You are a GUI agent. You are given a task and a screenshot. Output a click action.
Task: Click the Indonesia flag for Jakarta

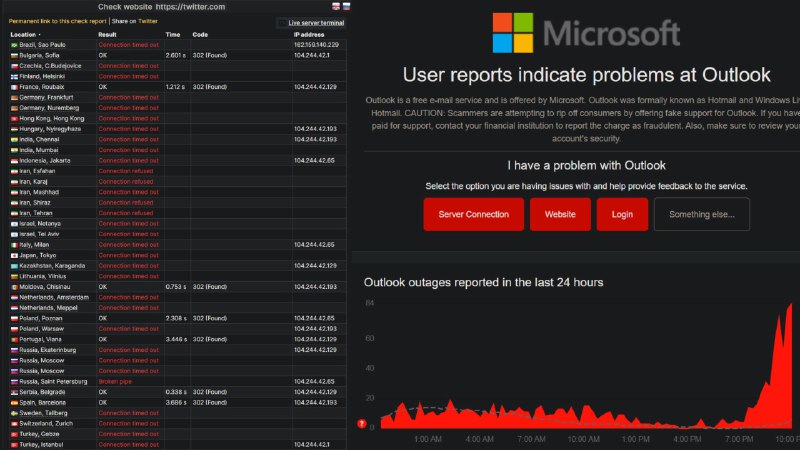point(14,161)
